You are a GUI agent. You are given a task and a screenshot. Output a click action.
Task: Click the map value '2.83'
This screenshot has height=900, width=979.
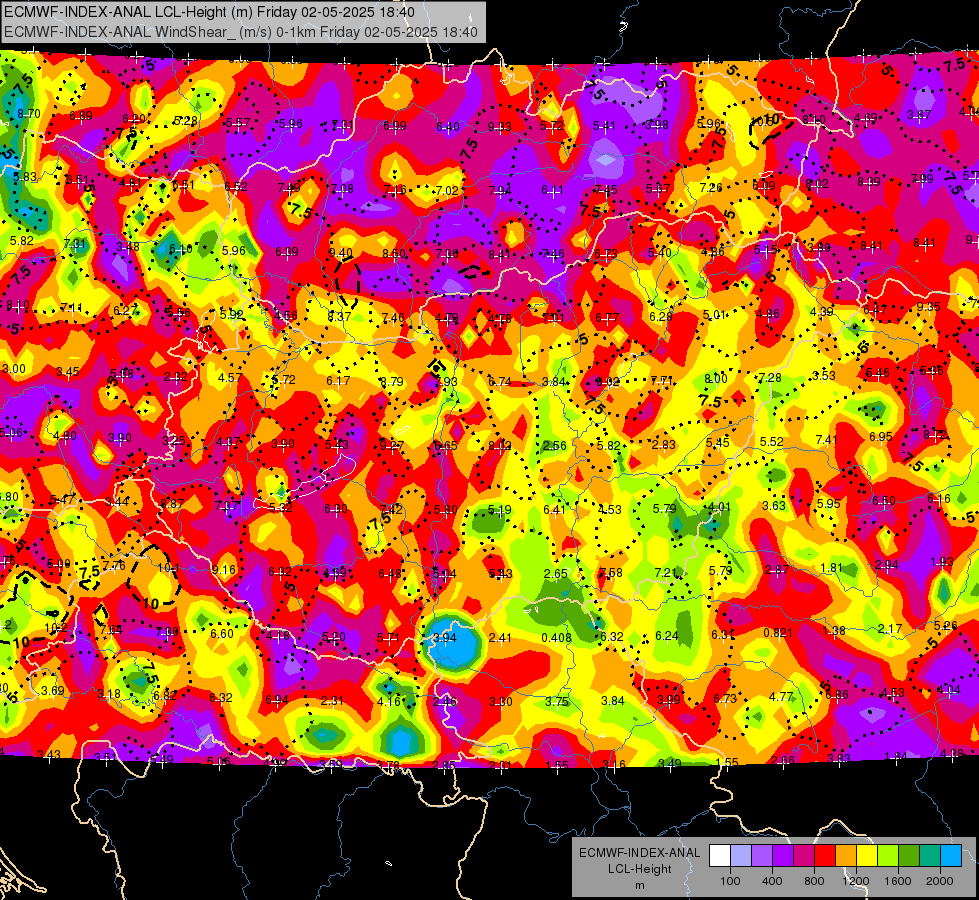[664, 444]
